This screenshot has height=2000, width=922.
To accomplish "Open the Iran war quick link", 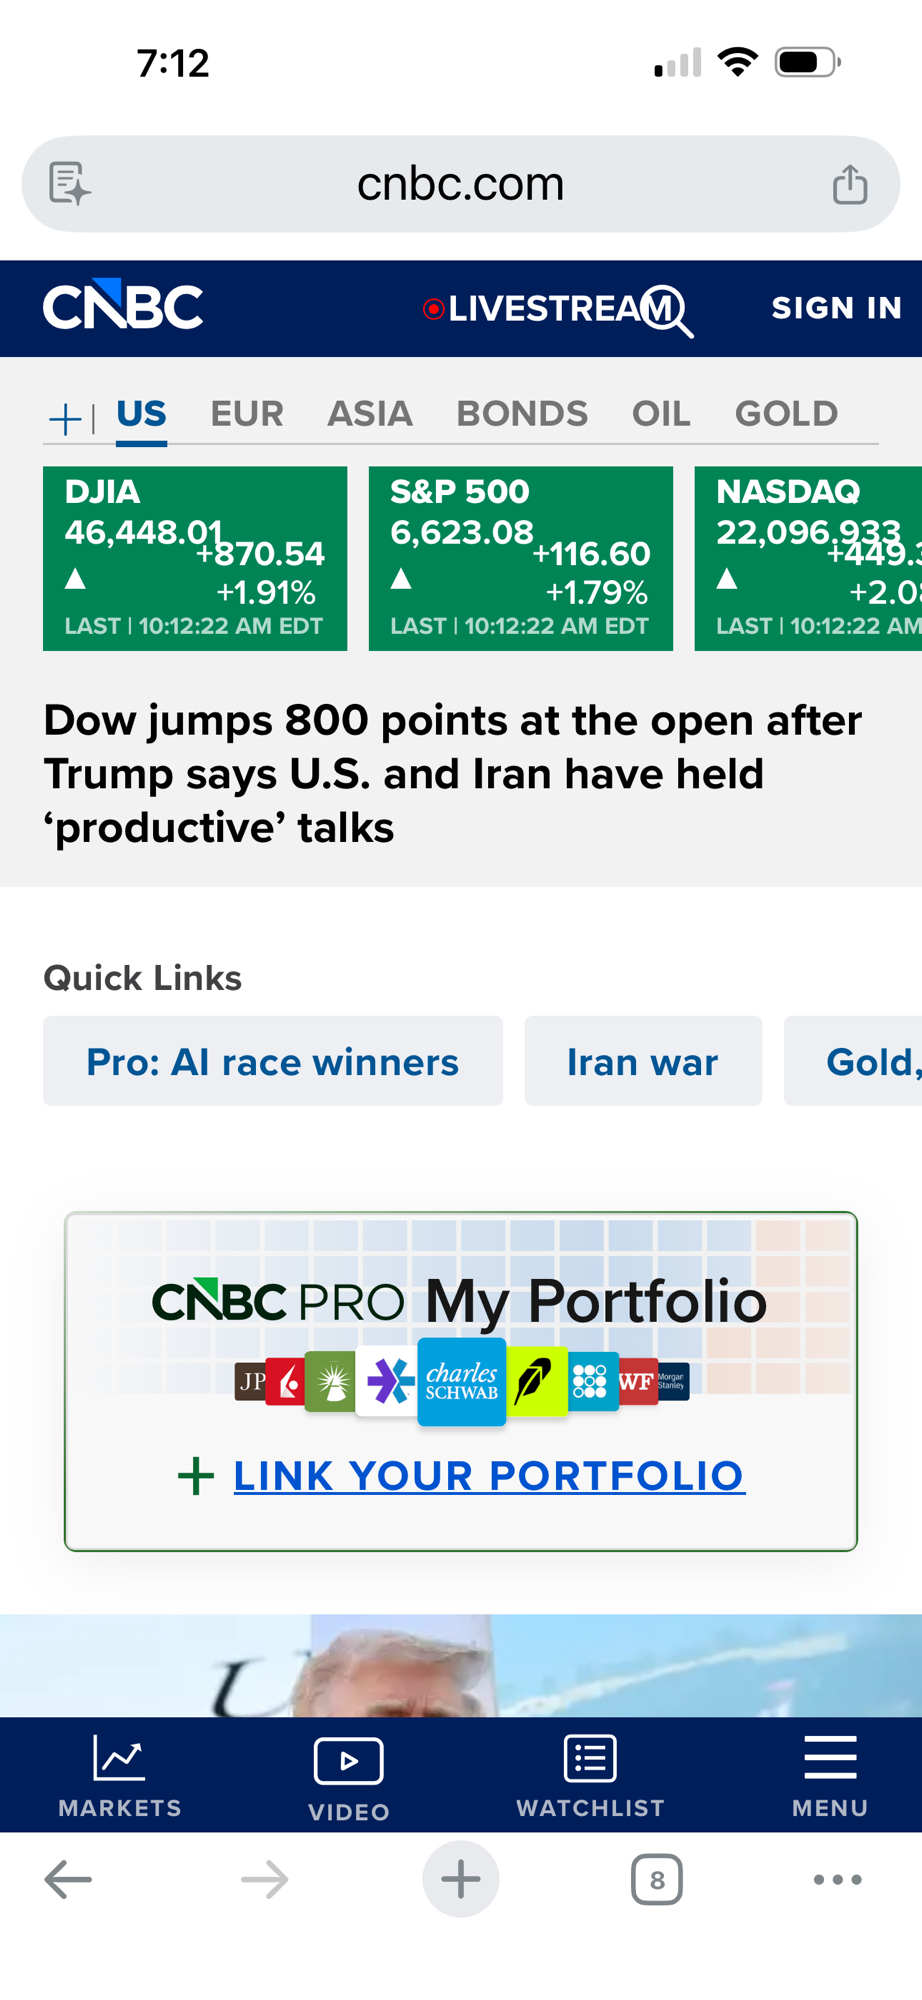I will click(643, 1062).
